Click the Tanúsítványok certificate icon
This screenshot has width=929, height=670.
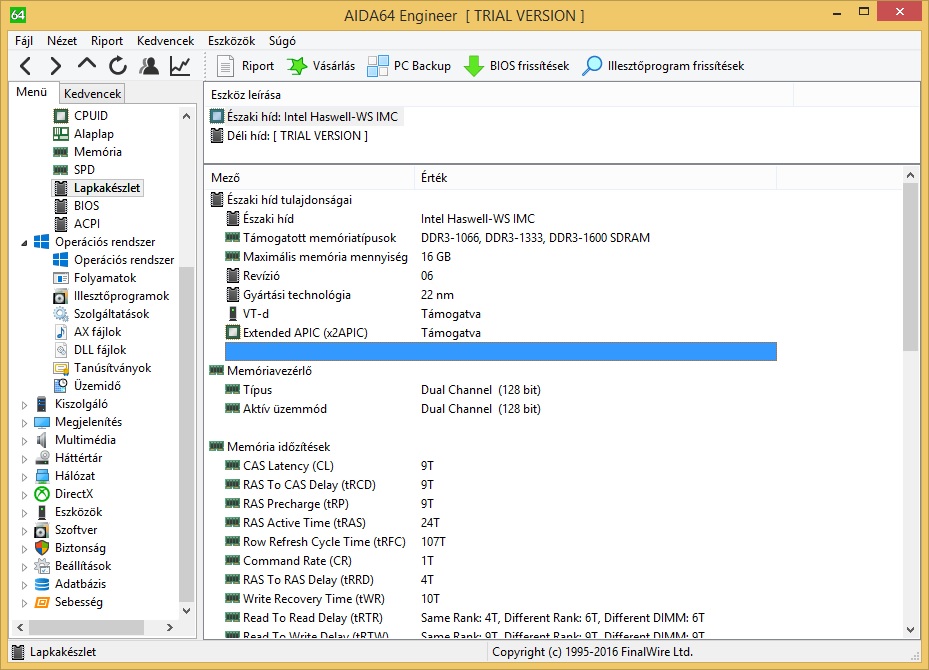[60, 368]
